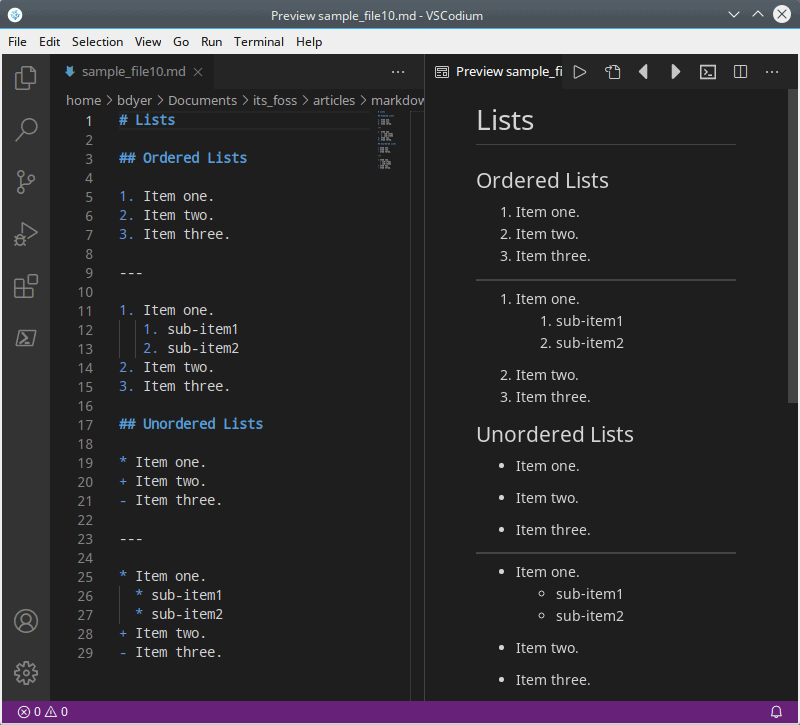
Task: Open the Explorer view in the activity bar
Action: pos(25,76)
